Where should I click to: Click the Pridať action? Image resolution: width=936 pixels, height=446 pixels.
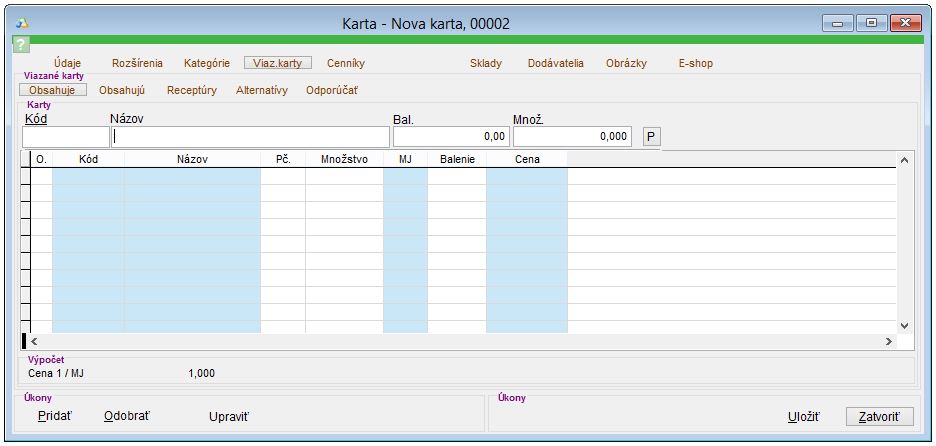pos(55,416)
